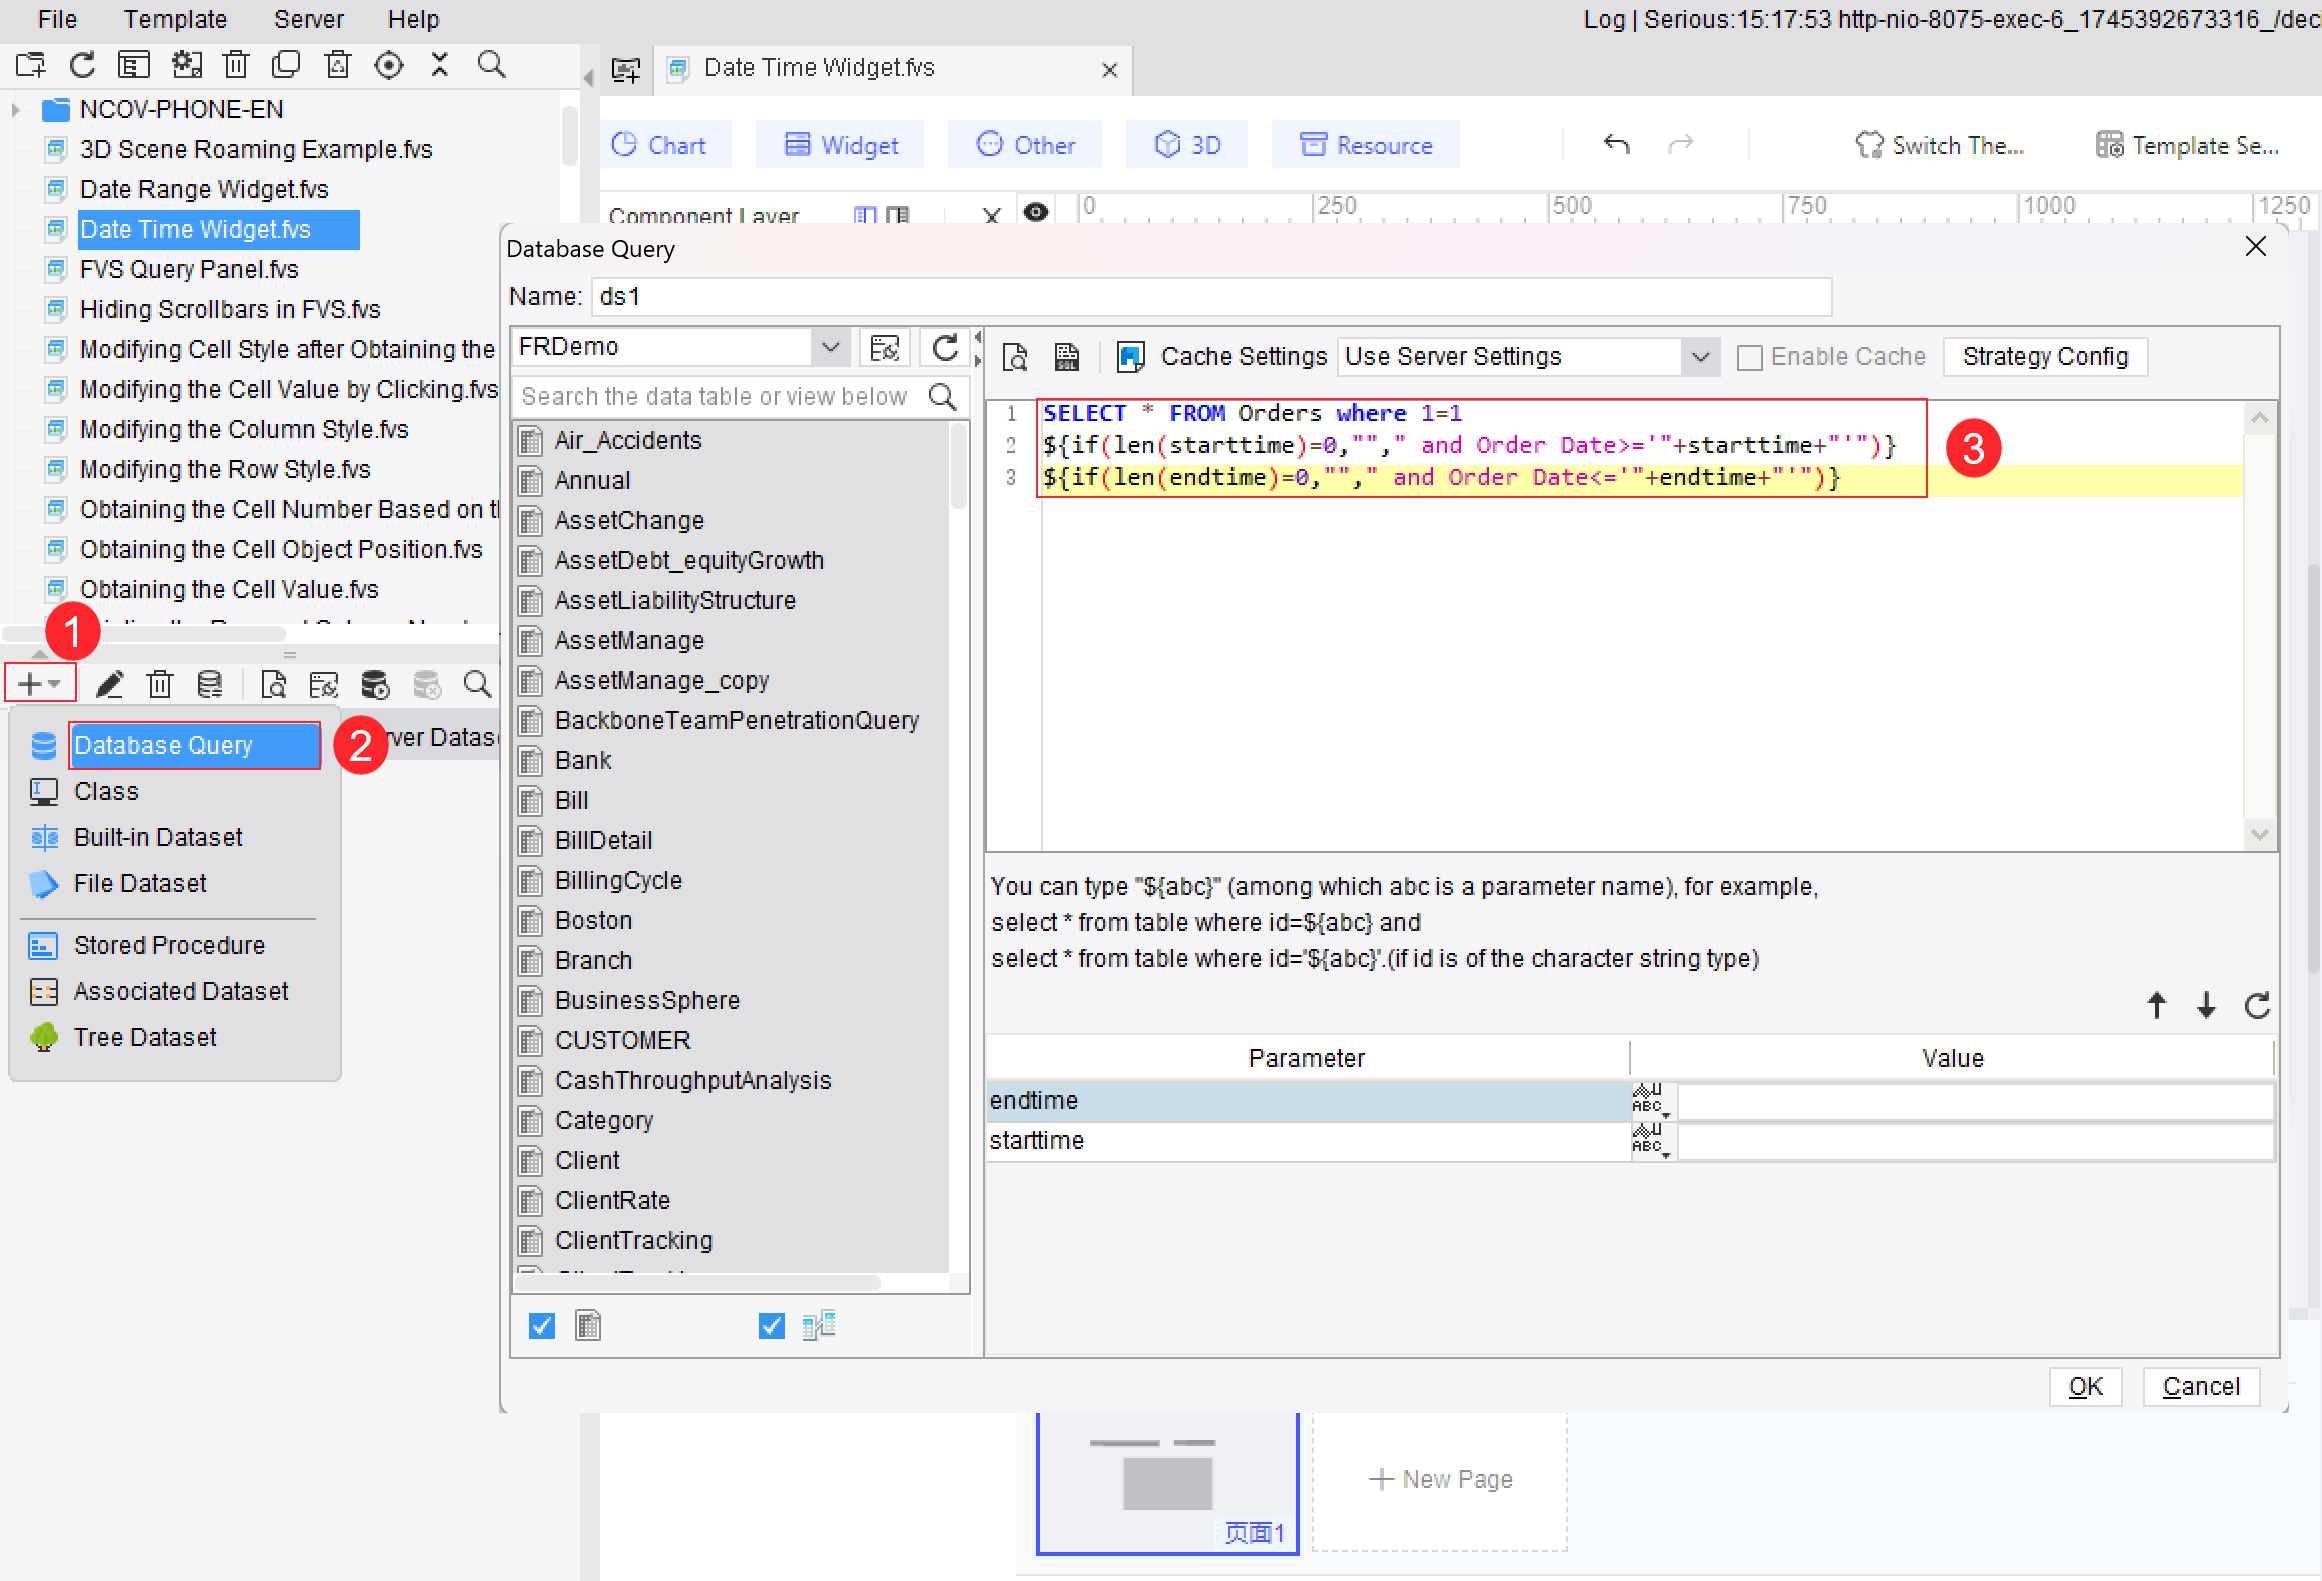
Task: Click the OK button
Action: click(2085, 1386)
